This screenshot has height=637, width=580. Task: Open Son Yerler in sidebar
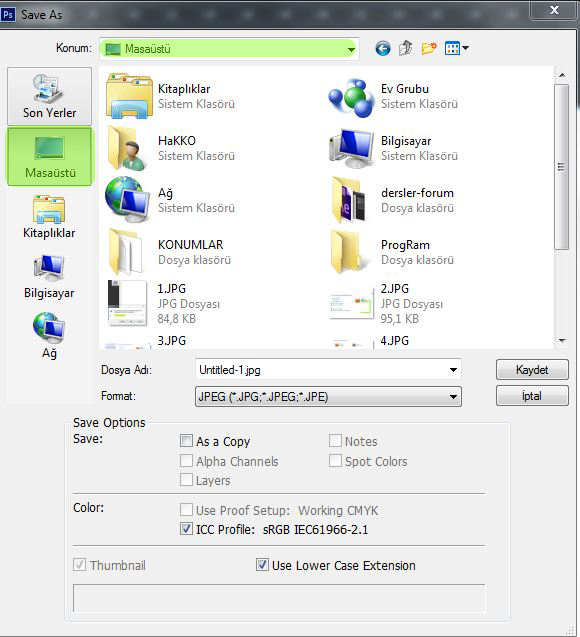point(50,96)
